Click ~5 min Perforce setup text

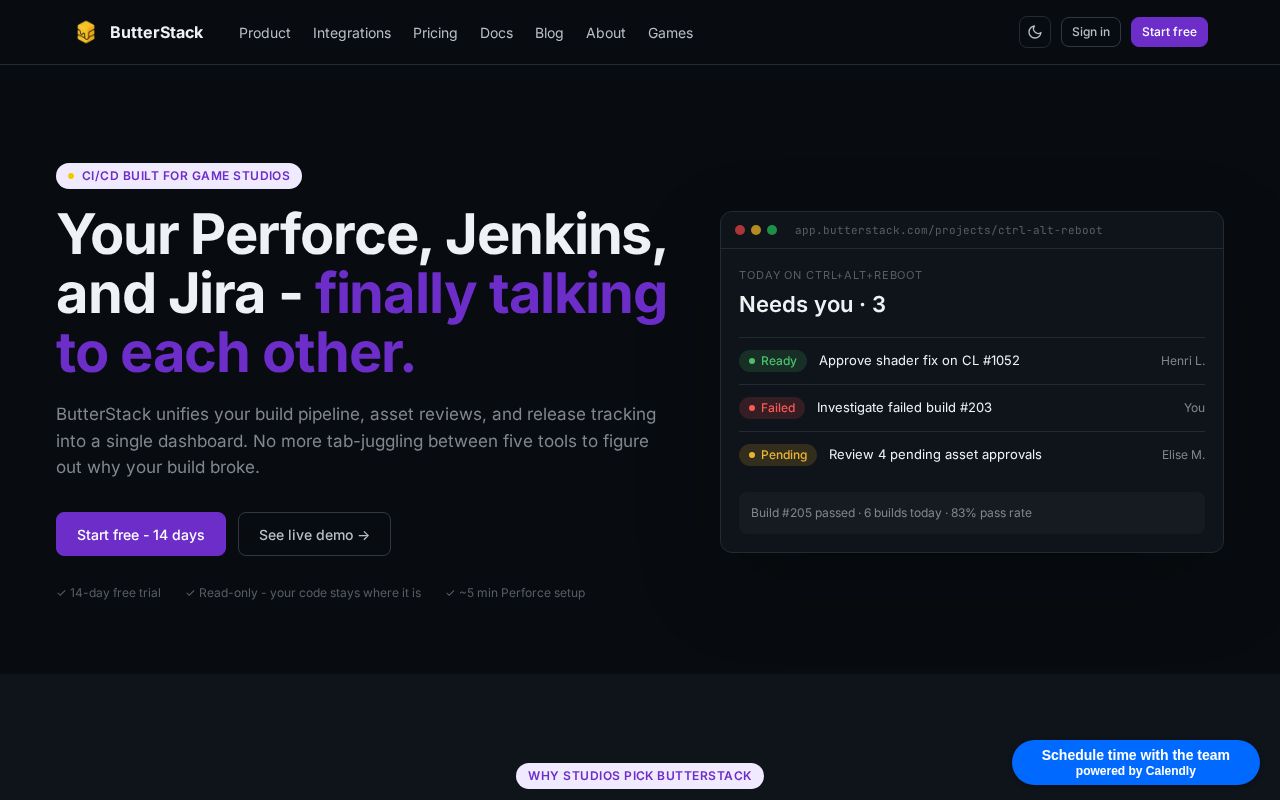tap(515, 593)
